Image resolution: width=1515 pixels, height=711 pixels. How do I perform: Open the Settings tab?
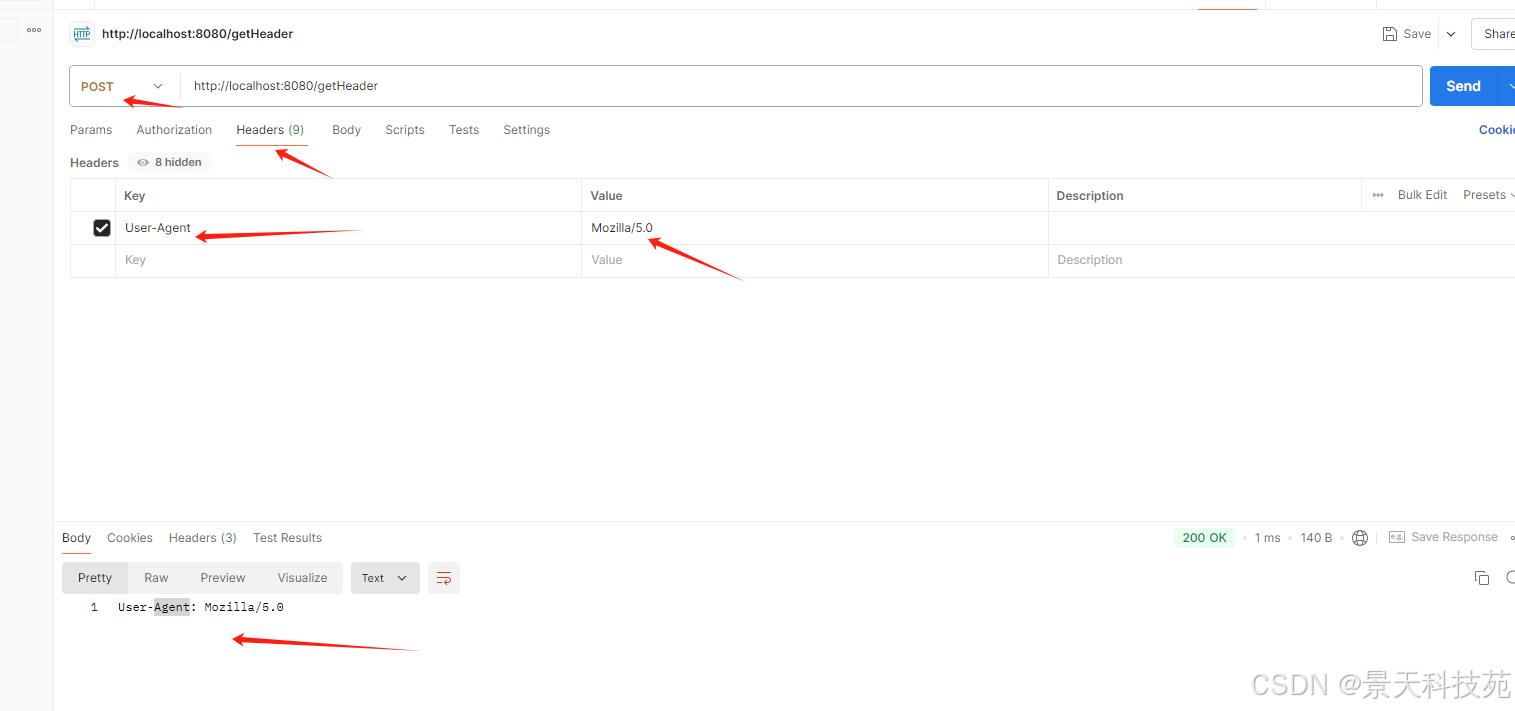tap(527, 130)
